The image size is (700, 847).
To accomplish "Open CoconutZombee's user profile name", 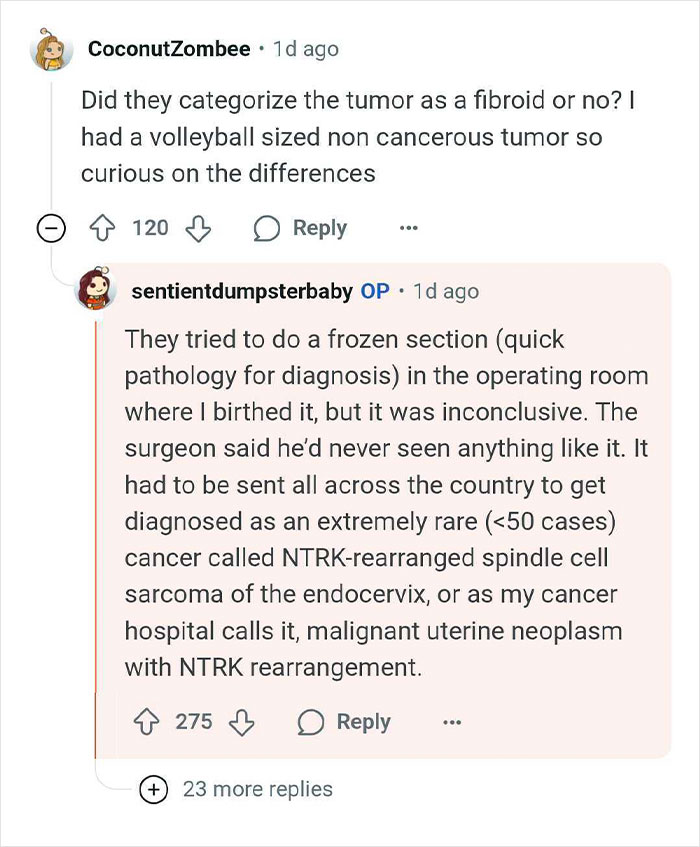I will [x=169, y=49].
